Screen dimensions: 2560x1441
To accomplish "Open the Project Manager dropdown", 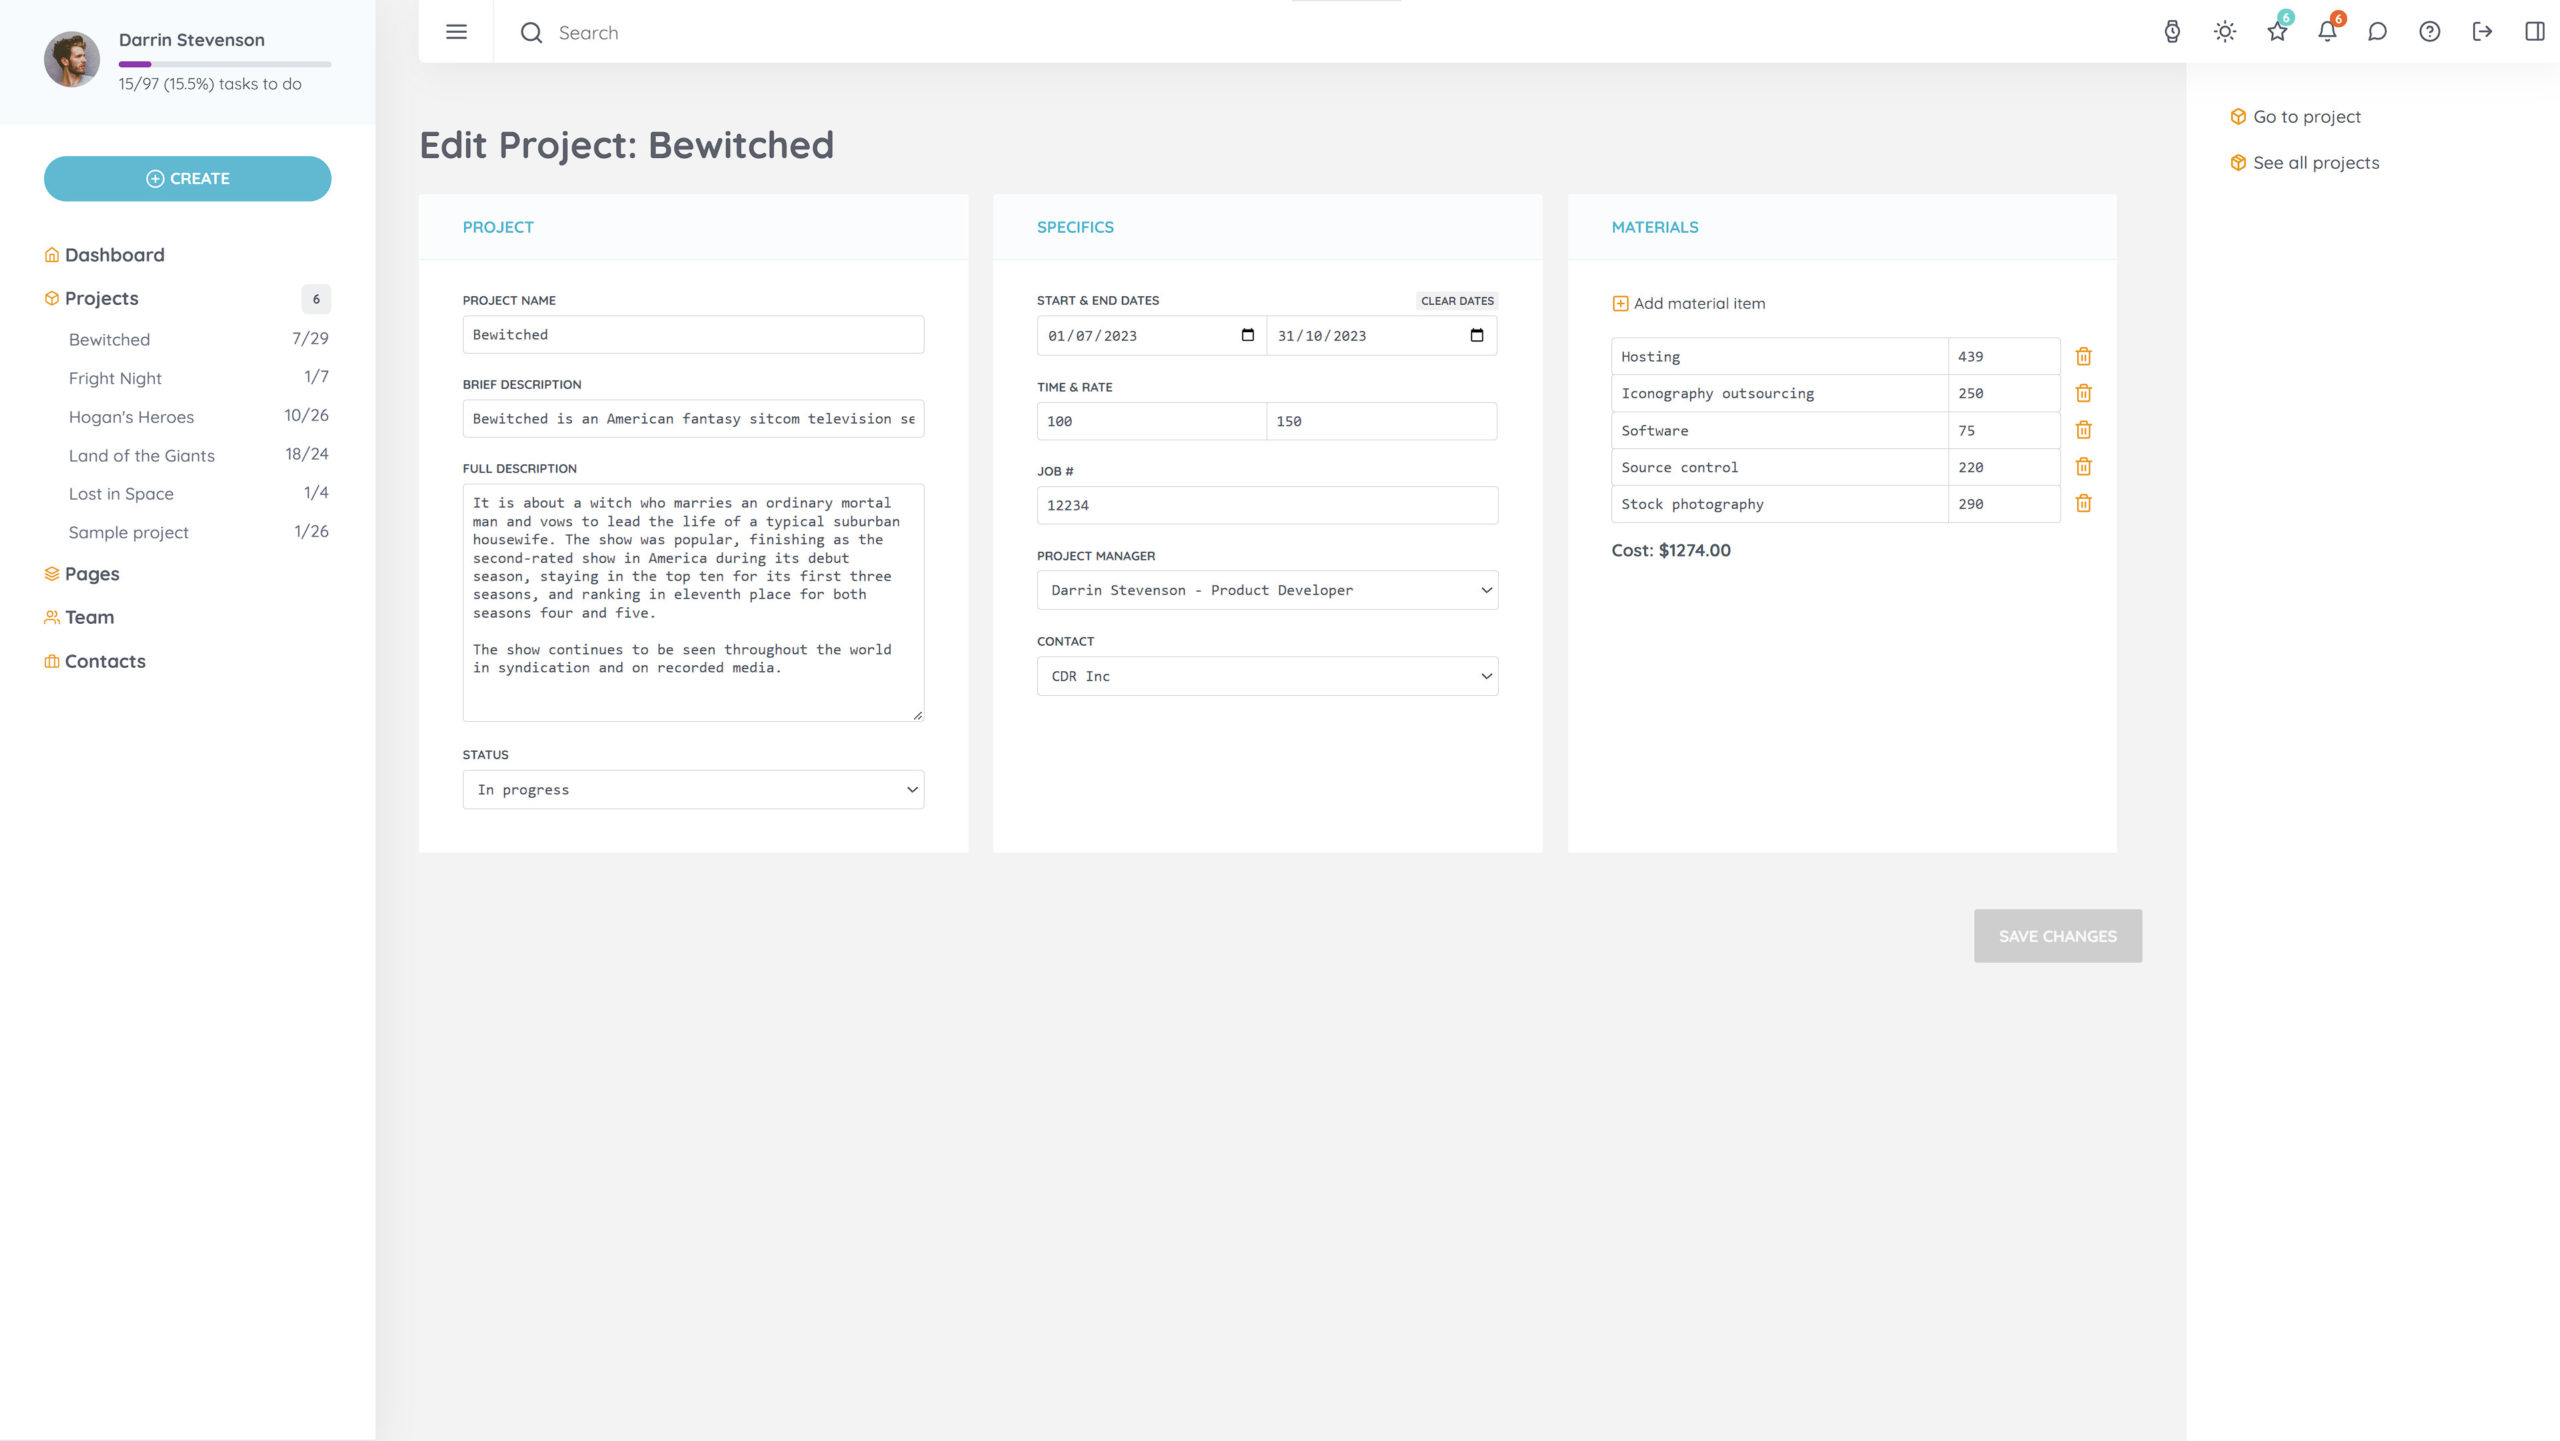I will (1265, 590).
